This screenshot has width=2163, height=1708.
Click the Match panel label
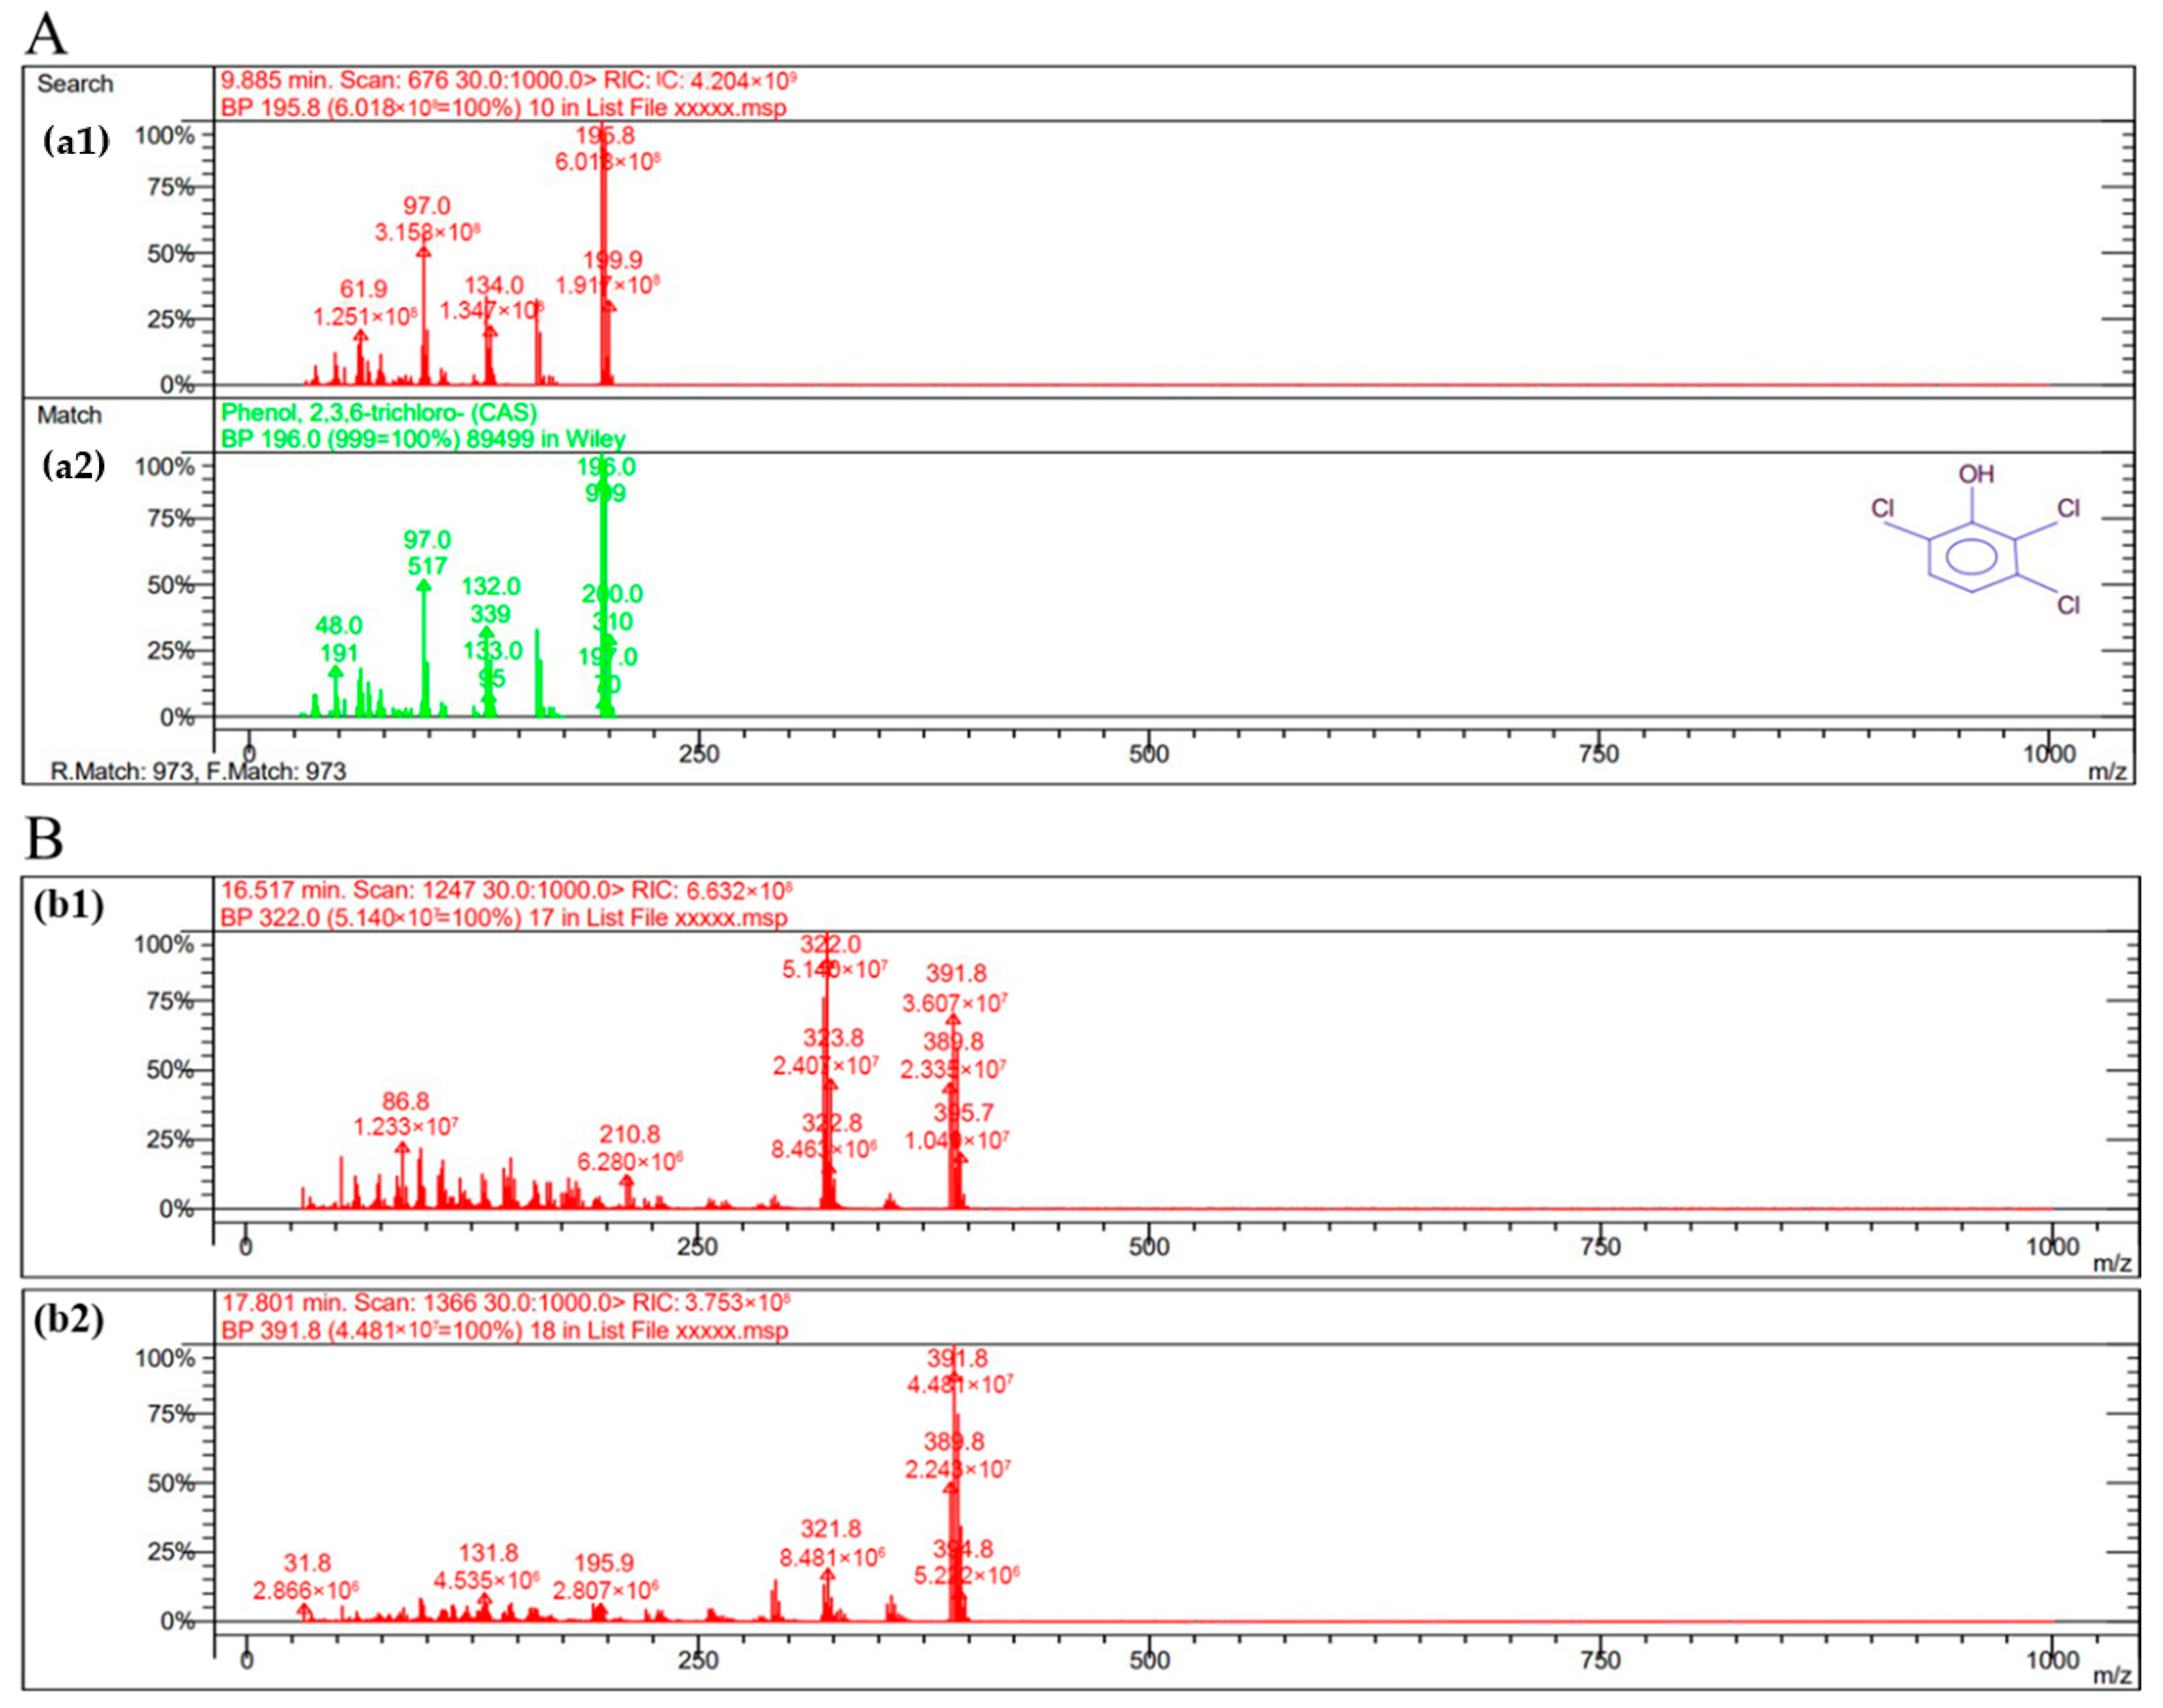pos(69,415)
